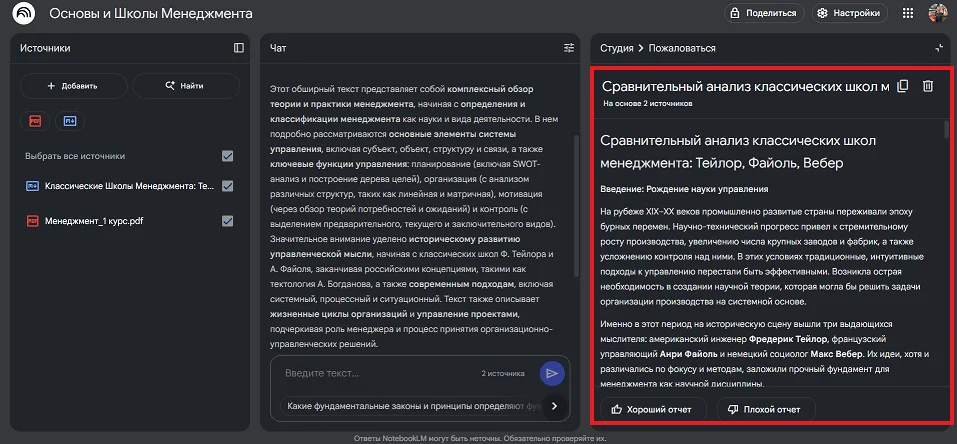Open the account avatar menu

click(938, 14)
